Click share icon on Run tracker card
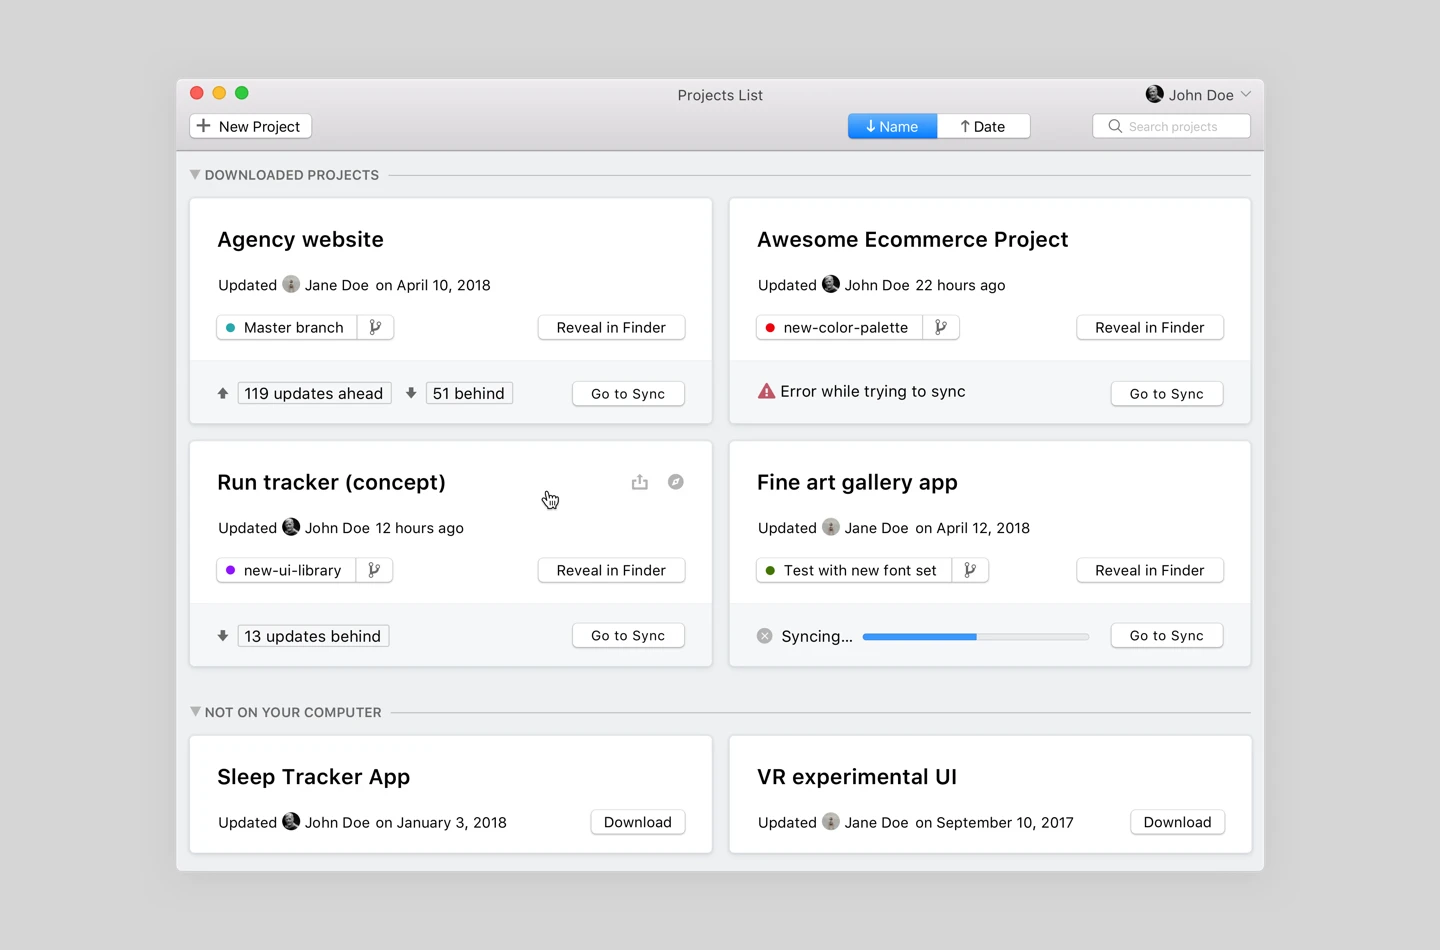The image size is (1440, 950). 640,482
